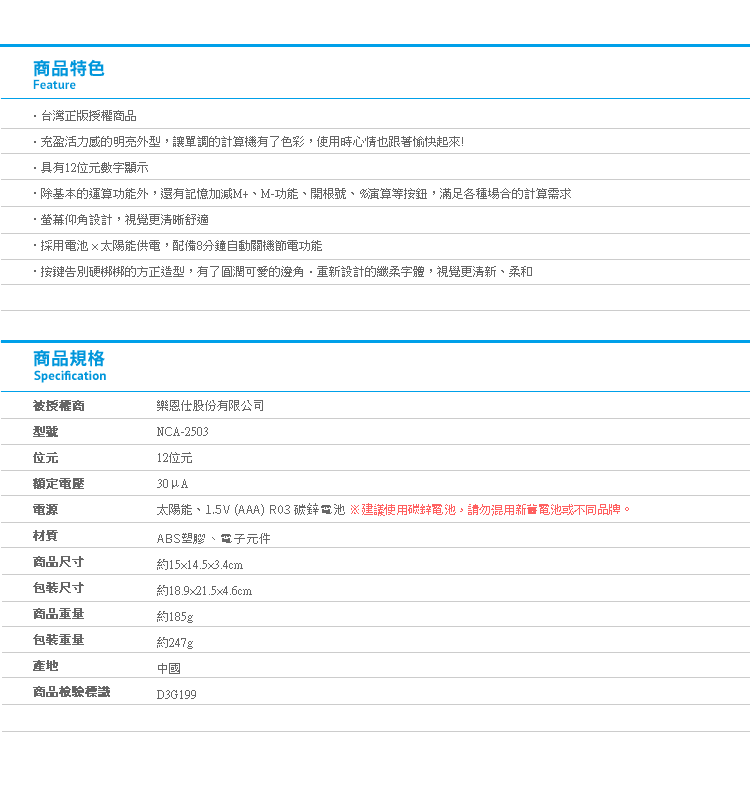The width and height of the screenshot is (750, 787).
Task: Click the 位元 value 12位元
Action: (174, 458)
